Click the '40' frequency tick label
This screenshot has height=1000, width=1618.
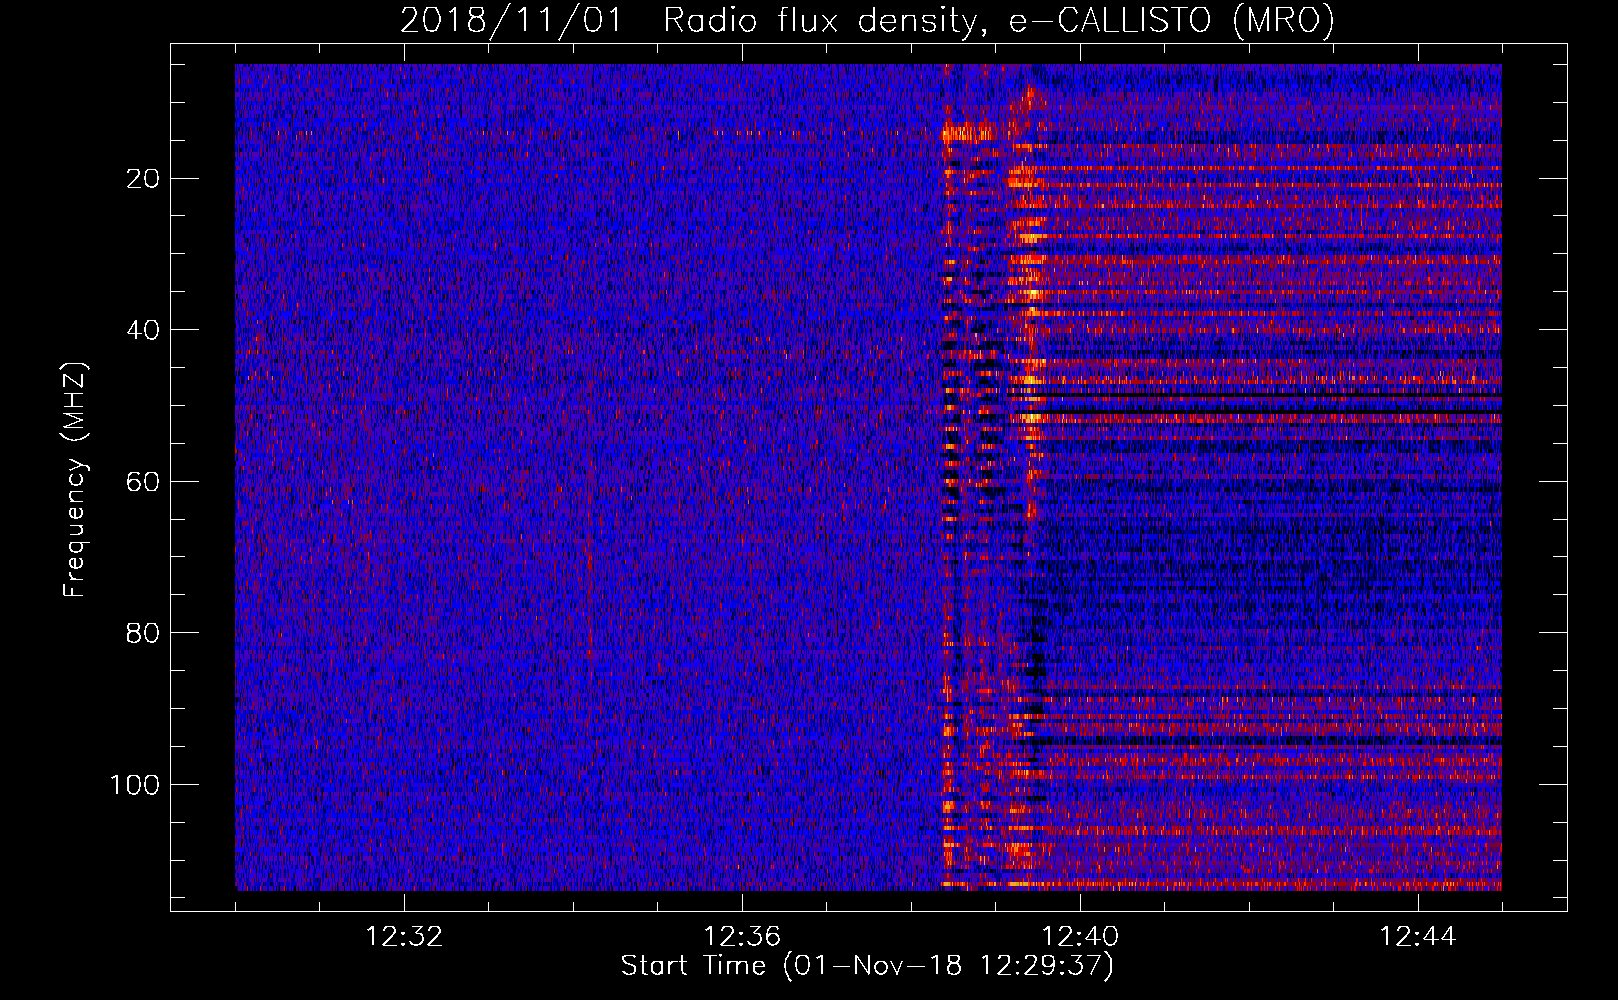(144, 330)
